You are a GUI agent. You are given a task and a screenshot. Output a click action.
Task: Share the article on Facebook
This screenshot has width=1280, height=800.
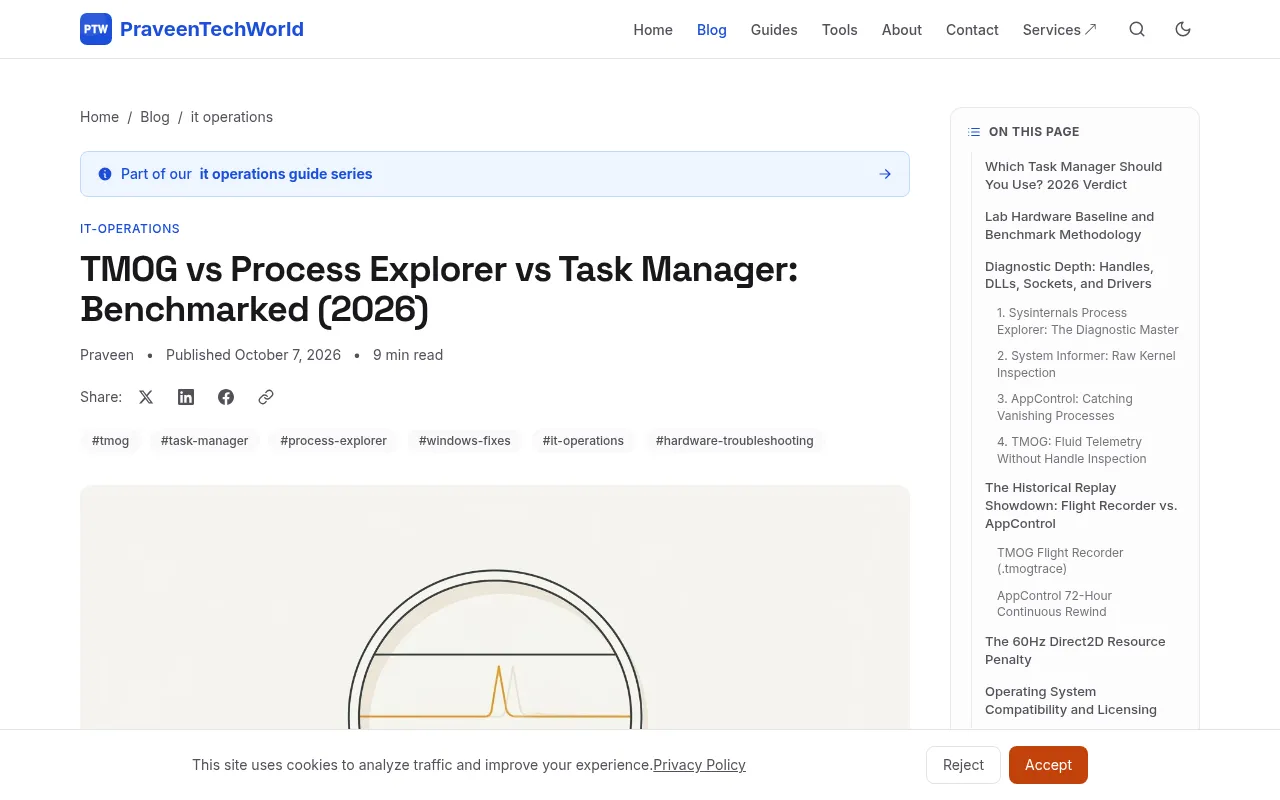pyautogui.click(x=226, y=397)
